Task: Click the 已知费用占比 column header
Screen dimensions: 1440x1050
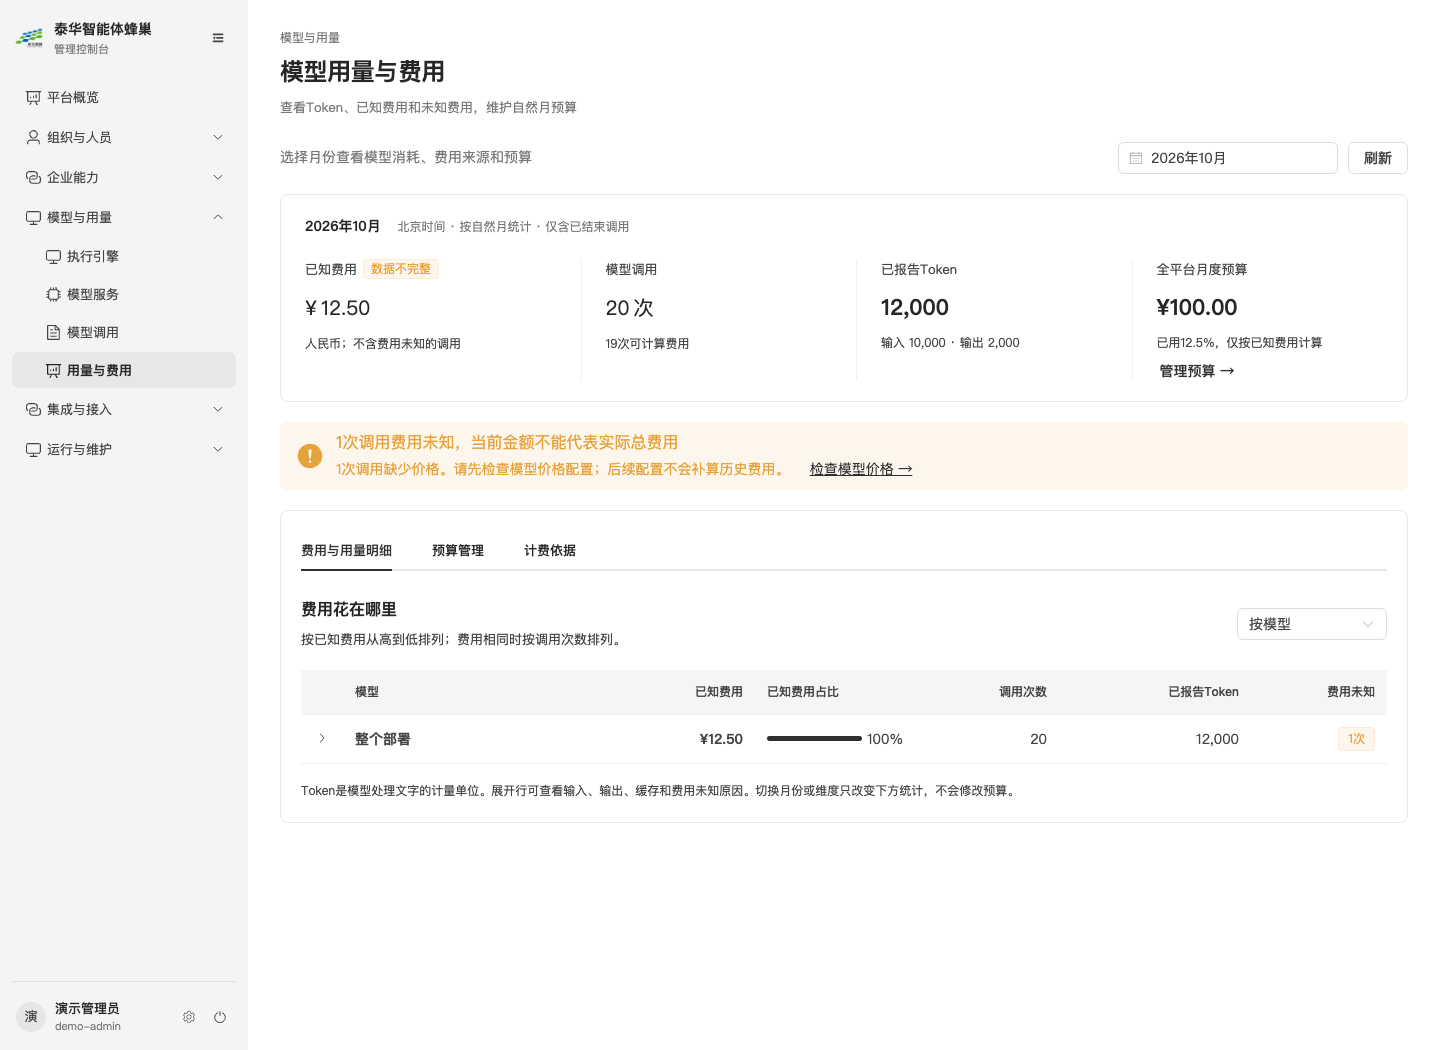Action: point(803,692)
